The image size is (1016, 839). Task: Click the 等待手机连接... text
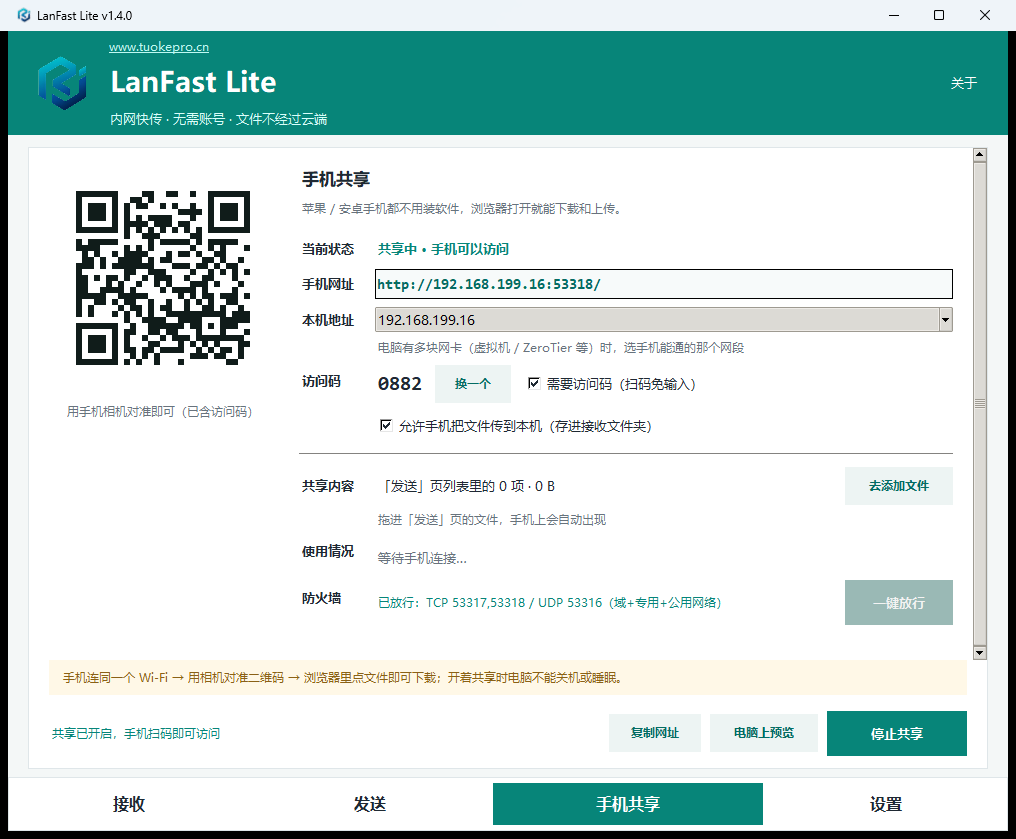[x=422, y=558]
